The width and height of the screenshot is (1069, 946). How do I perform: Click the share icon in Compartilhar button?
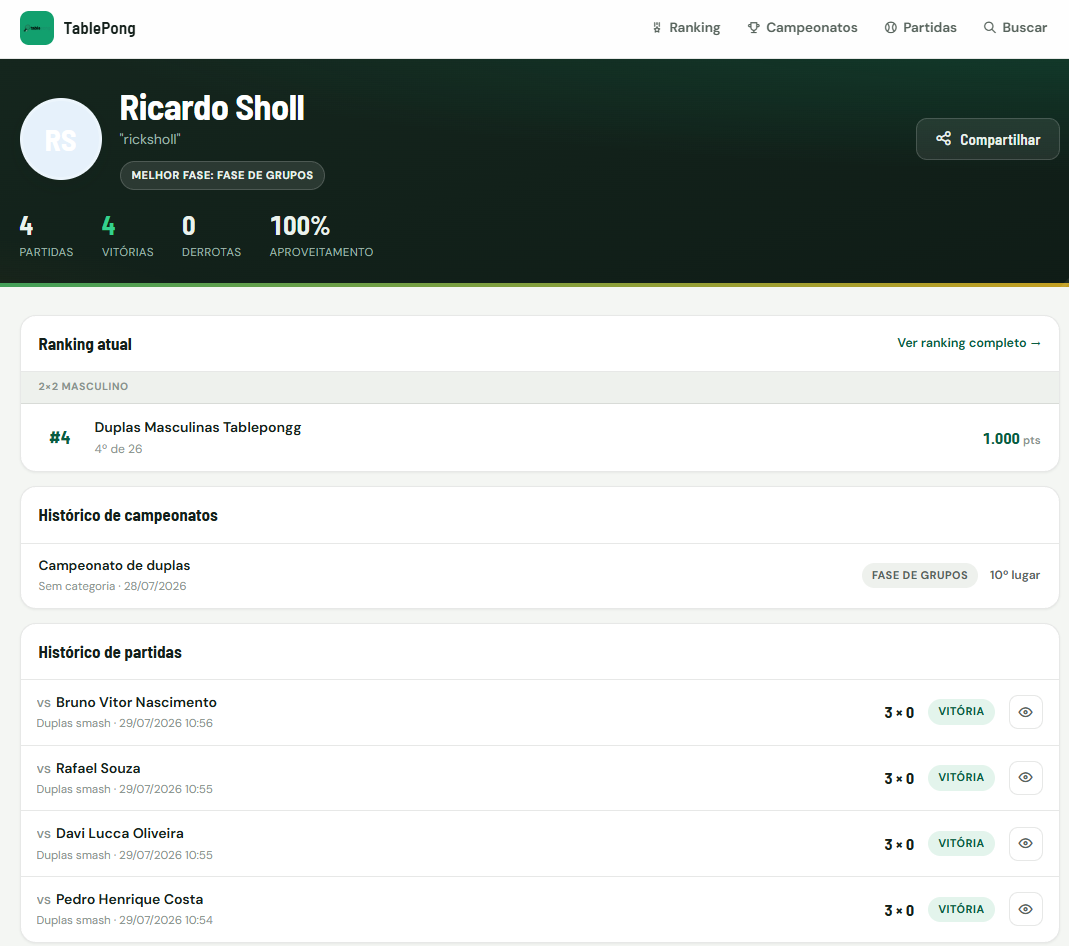(944, 139)
